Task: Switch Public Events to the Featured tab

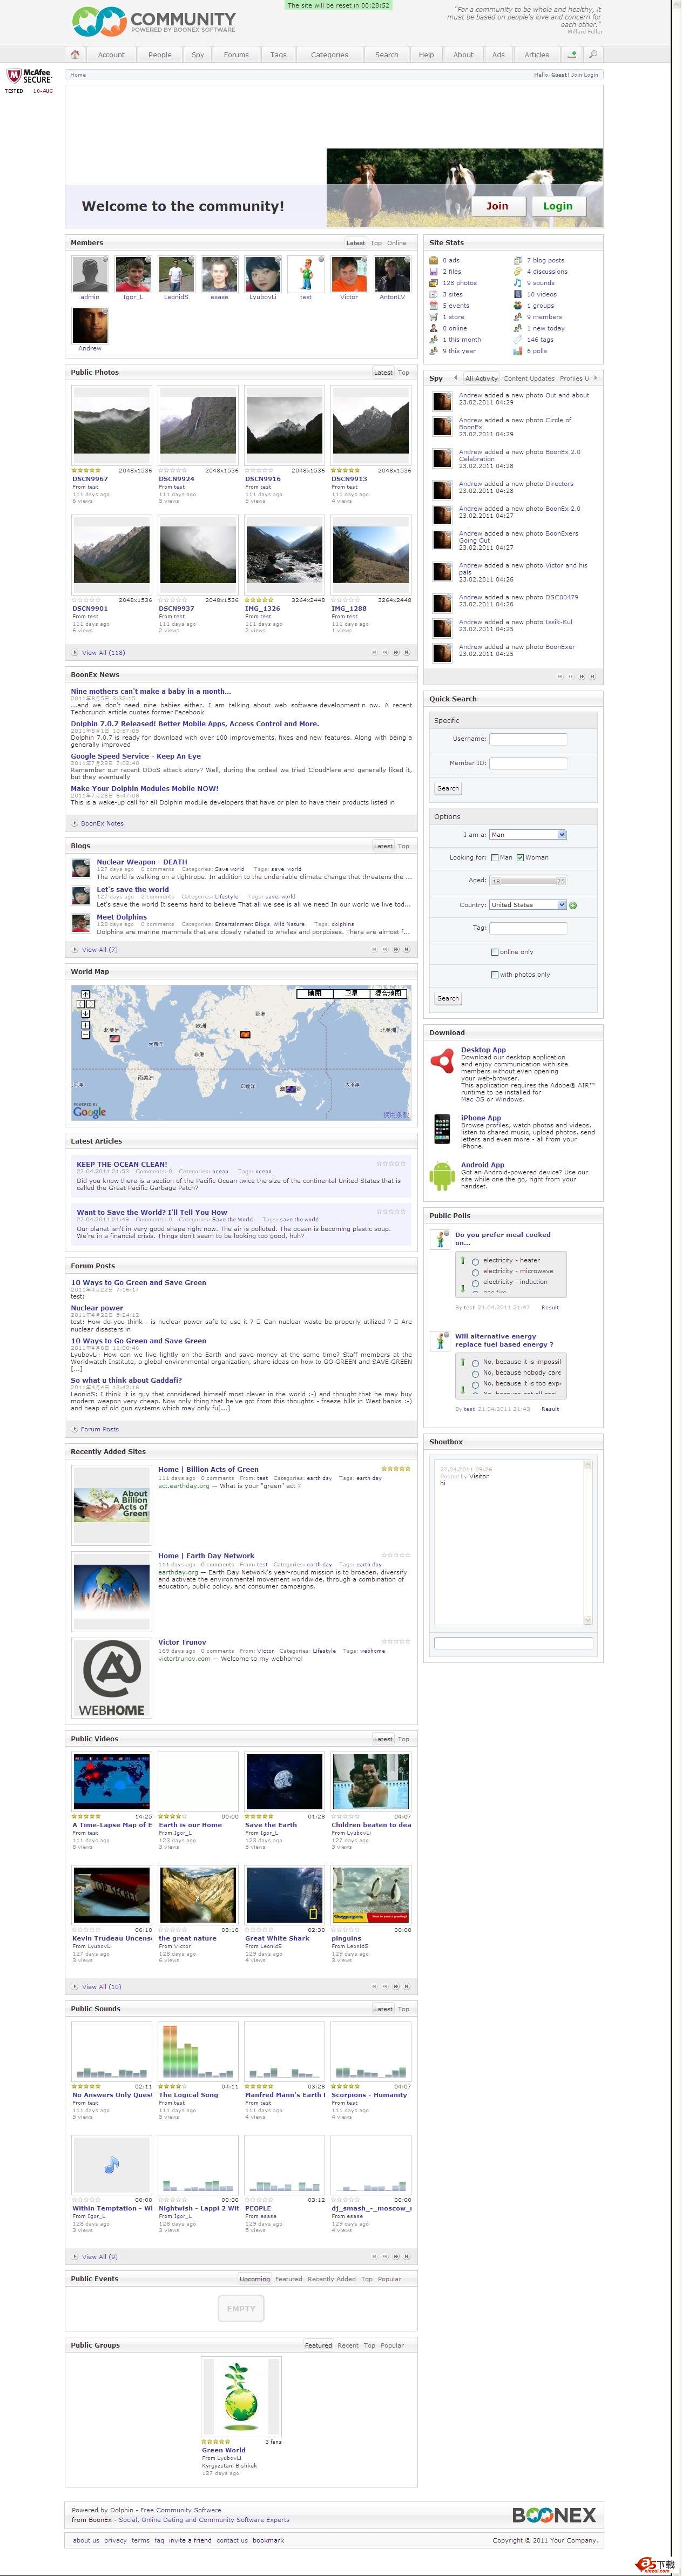Action: tap(288, 2279)
